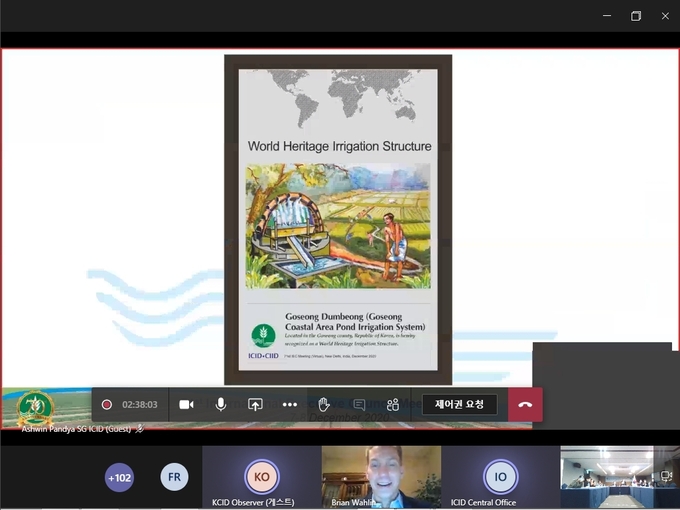Click Ashwin Pandya SG ICID presenter label

click(x=76, y=429)
